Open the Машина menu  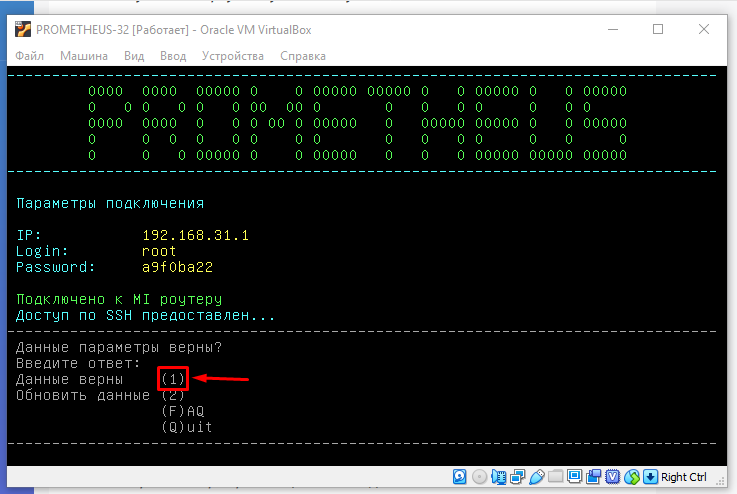83,56
